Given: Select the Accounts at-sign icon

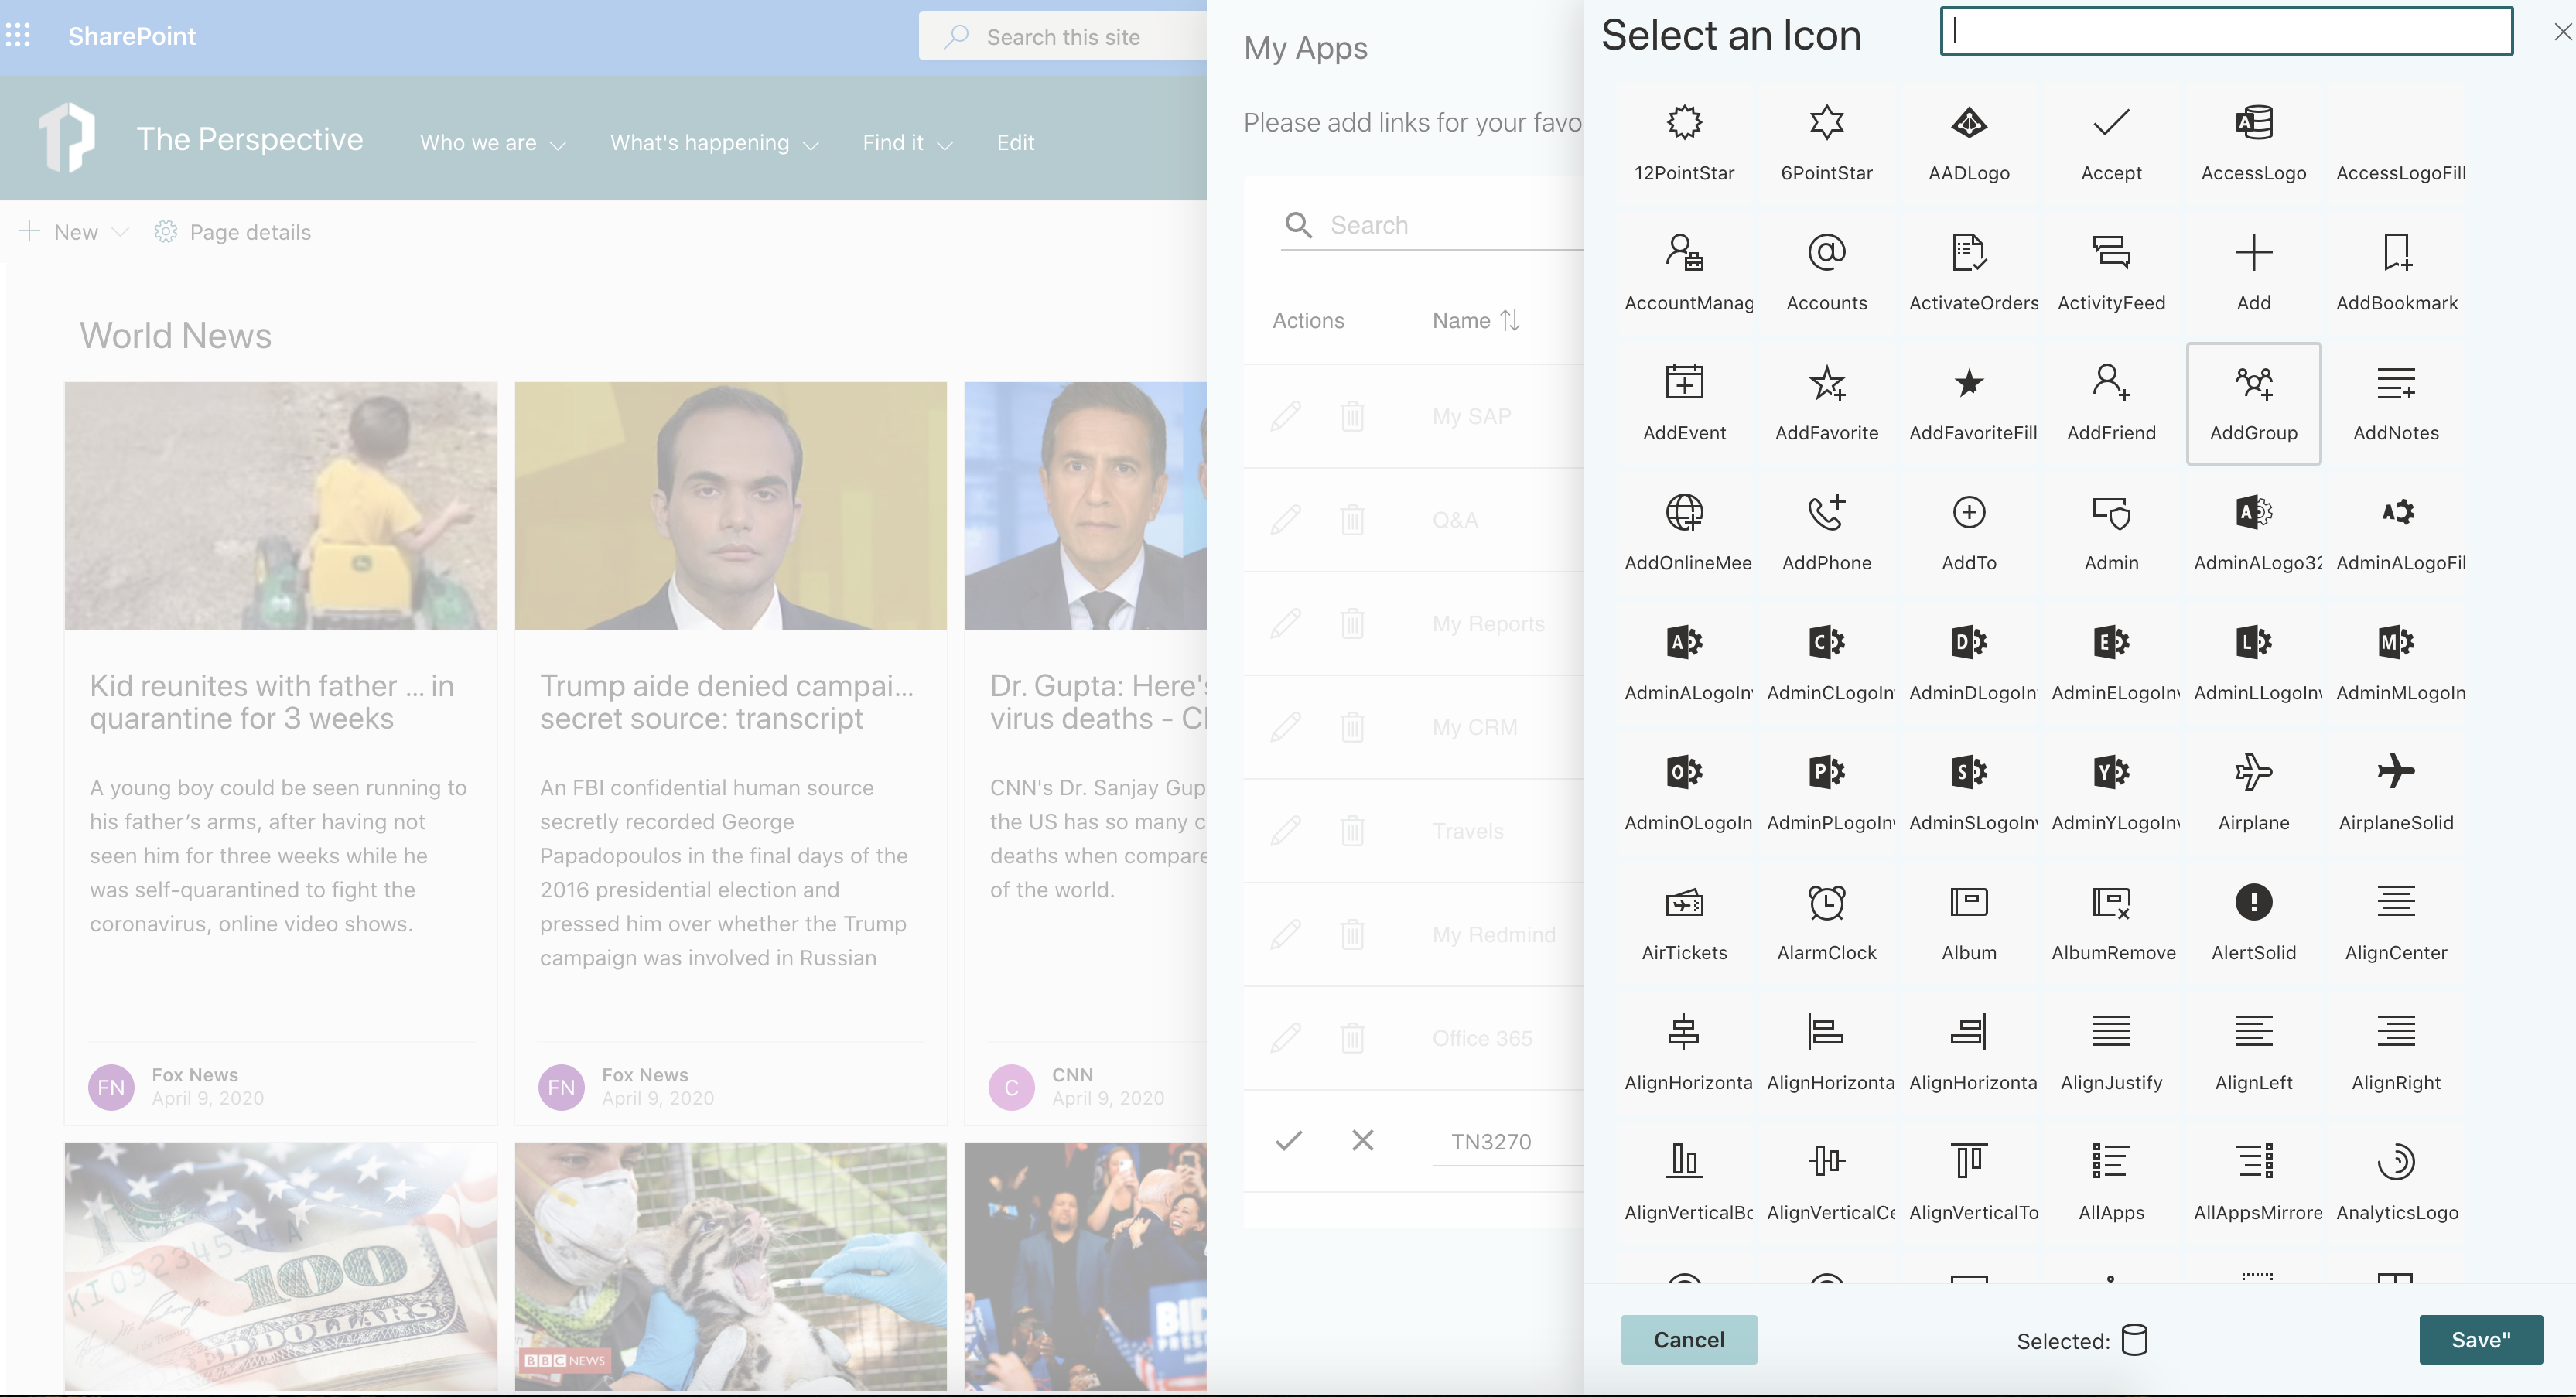Looking at the screenshot, I should (1826, 273).
